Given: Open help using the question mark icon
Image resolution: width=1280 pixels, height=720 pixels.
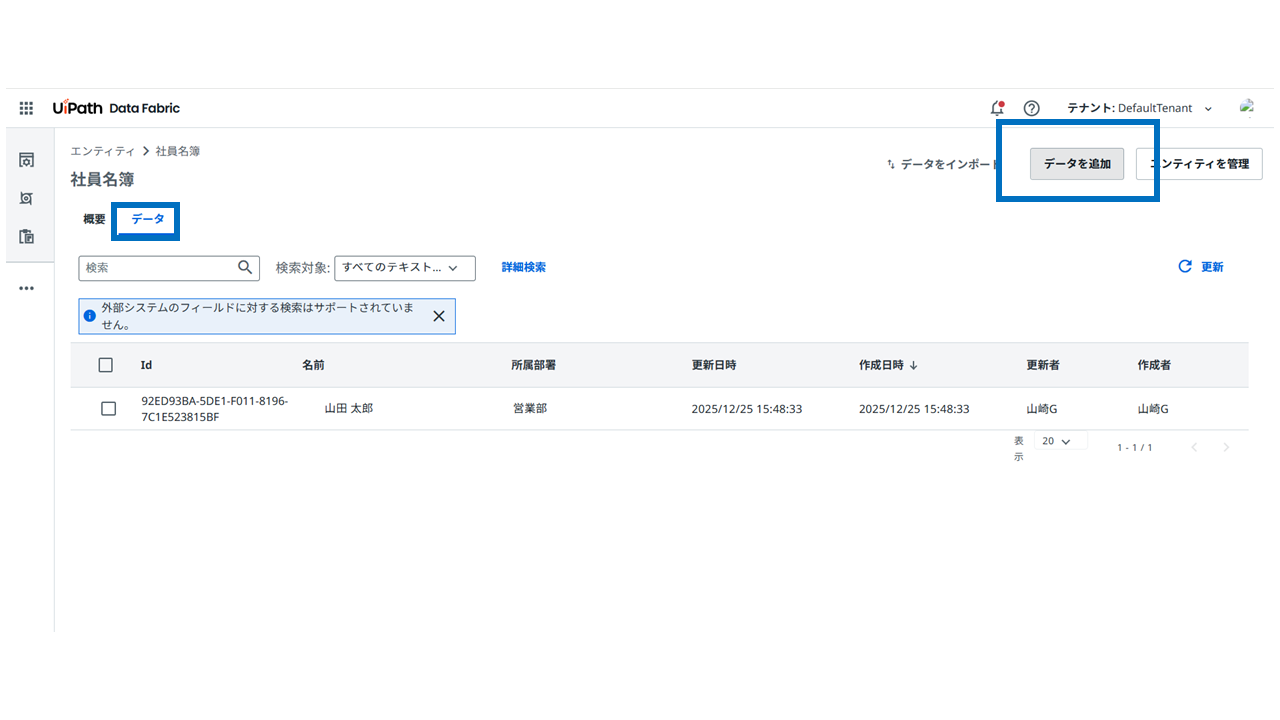Looking at the screenshot, I should pyautogui.click(x=1031, y=108).
